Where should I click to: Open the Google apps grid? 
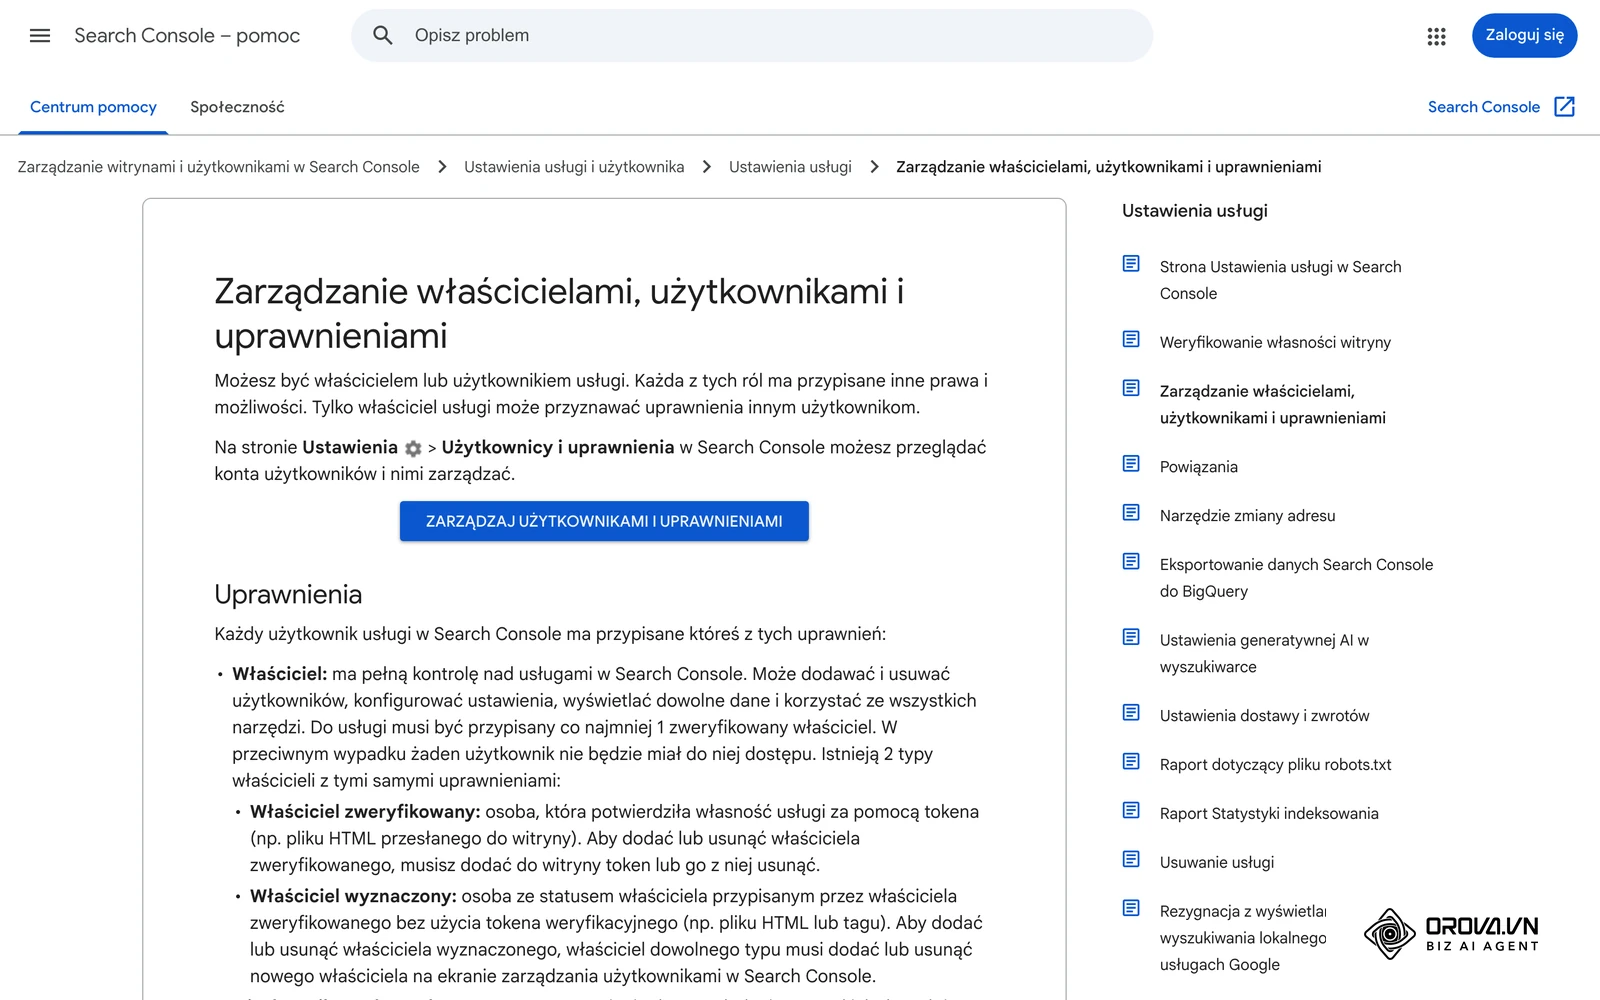tap(1436, 36)
